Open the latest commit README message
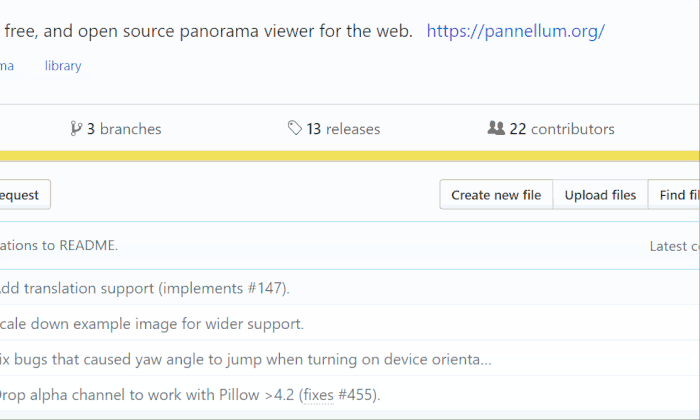The width and height of the screenshot is (700, 420). [60, 245]
